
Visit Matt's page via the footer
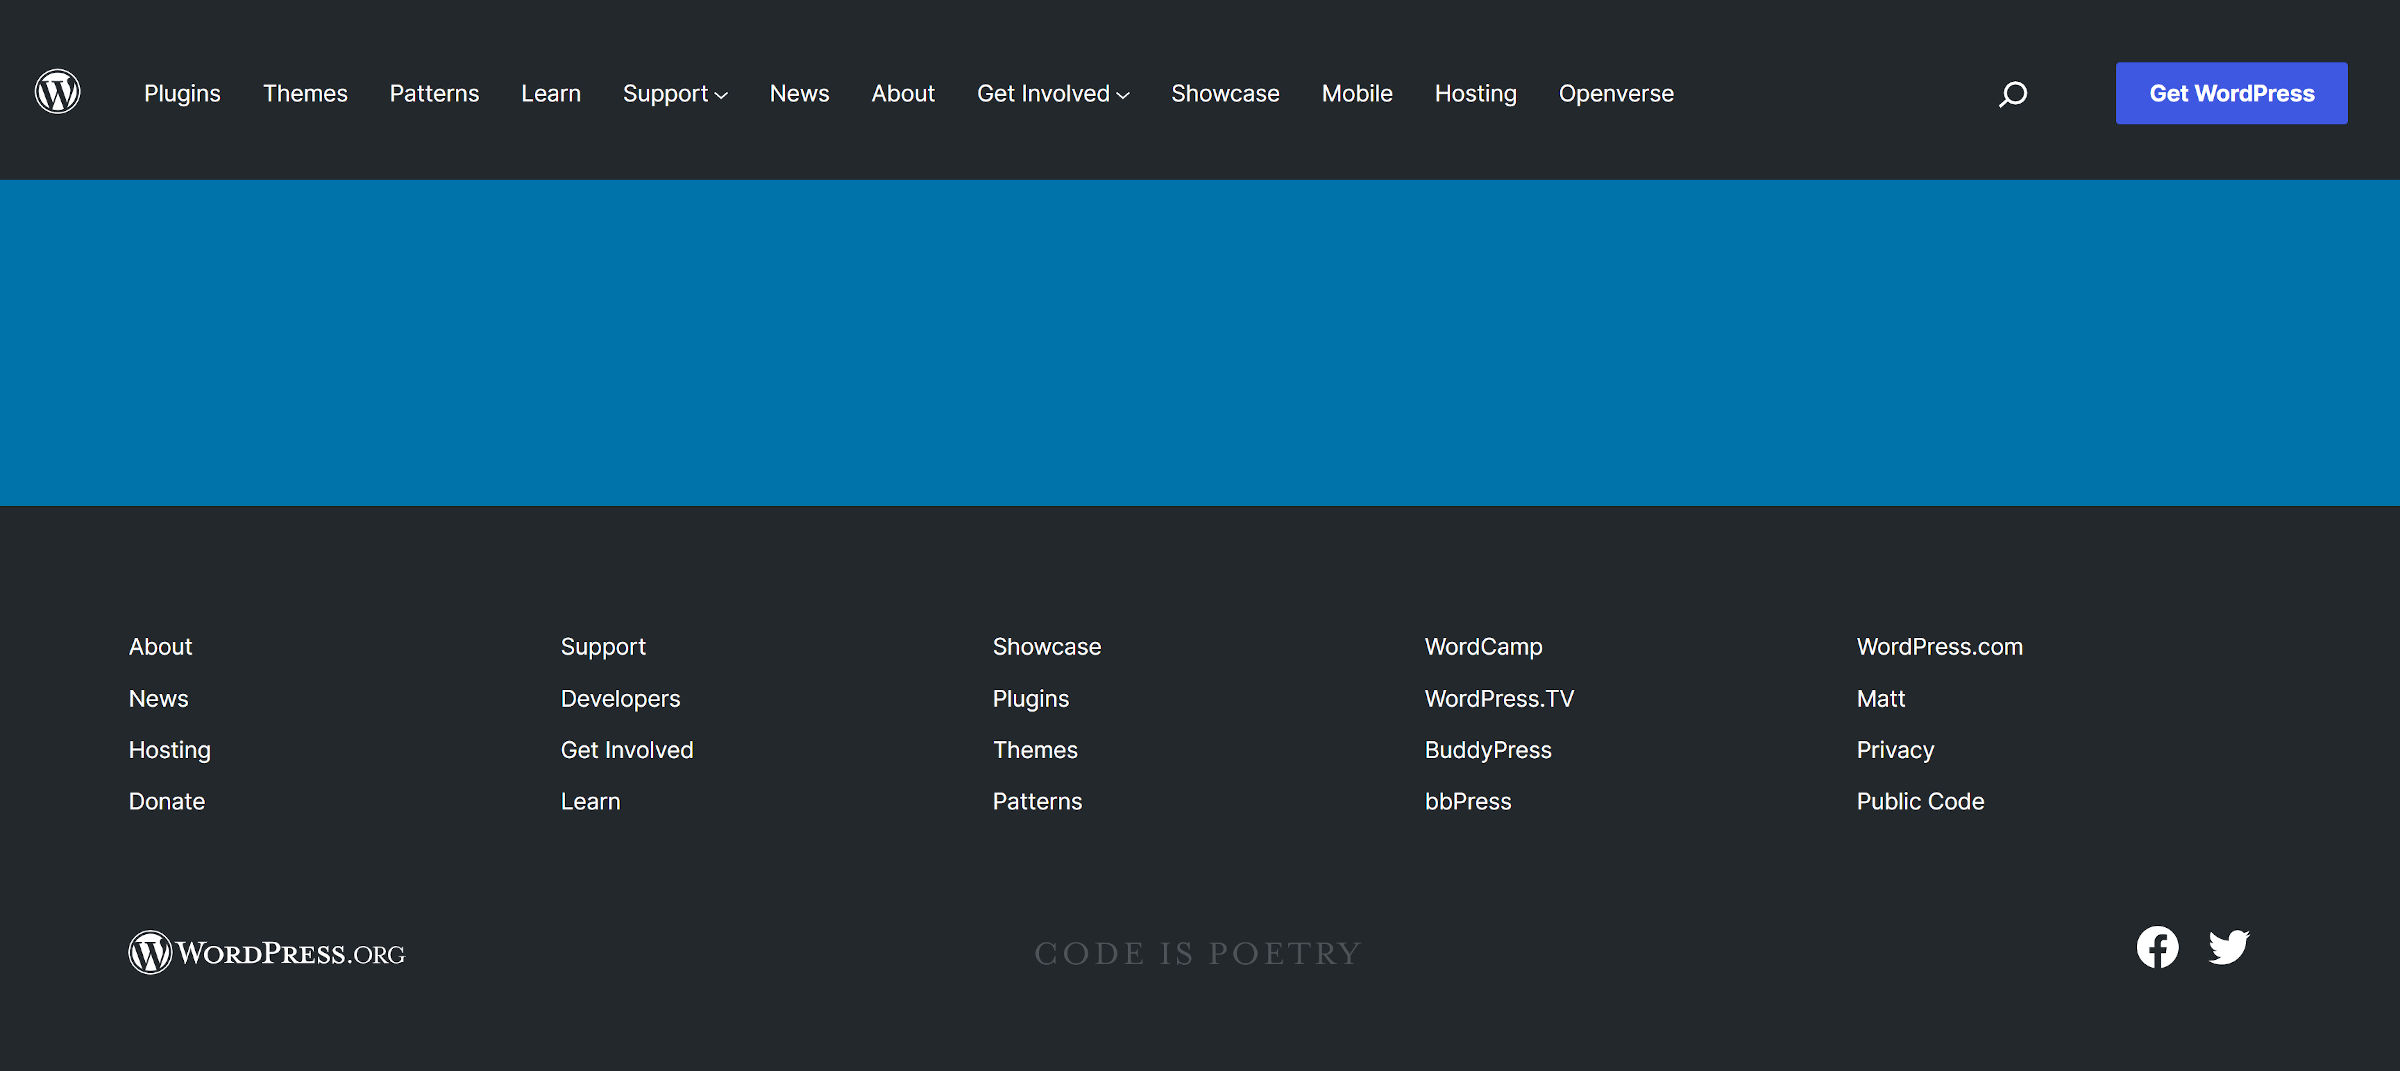point(1880,698)
